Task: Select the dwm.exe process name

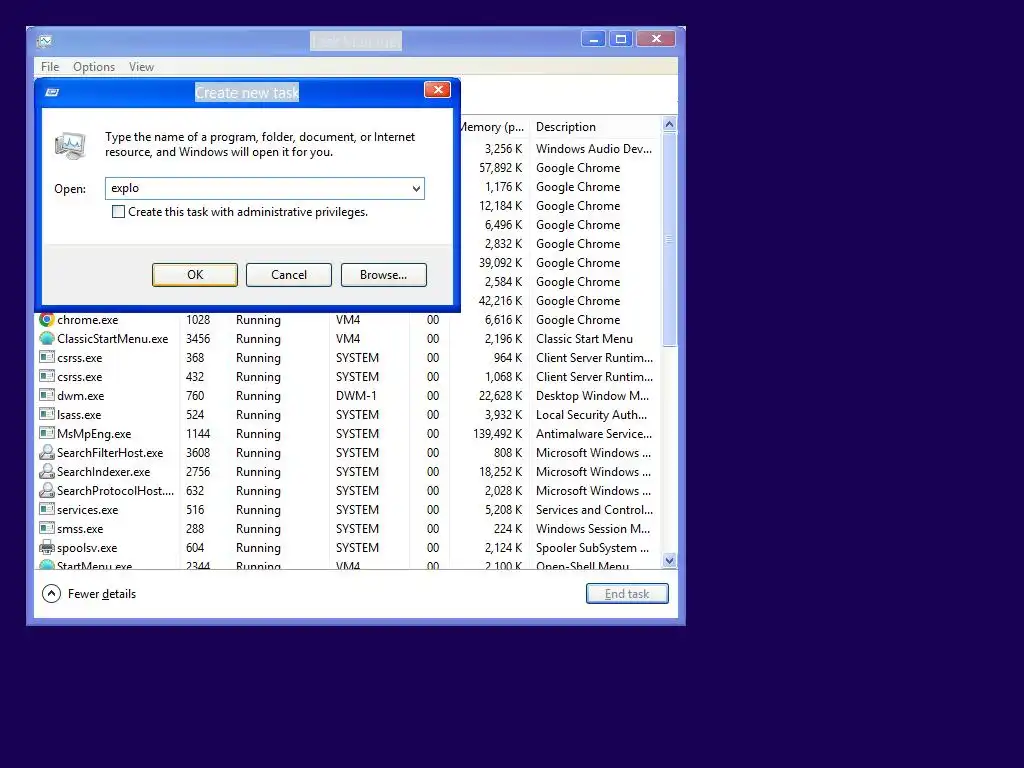Action: click(x=80, y=396)
